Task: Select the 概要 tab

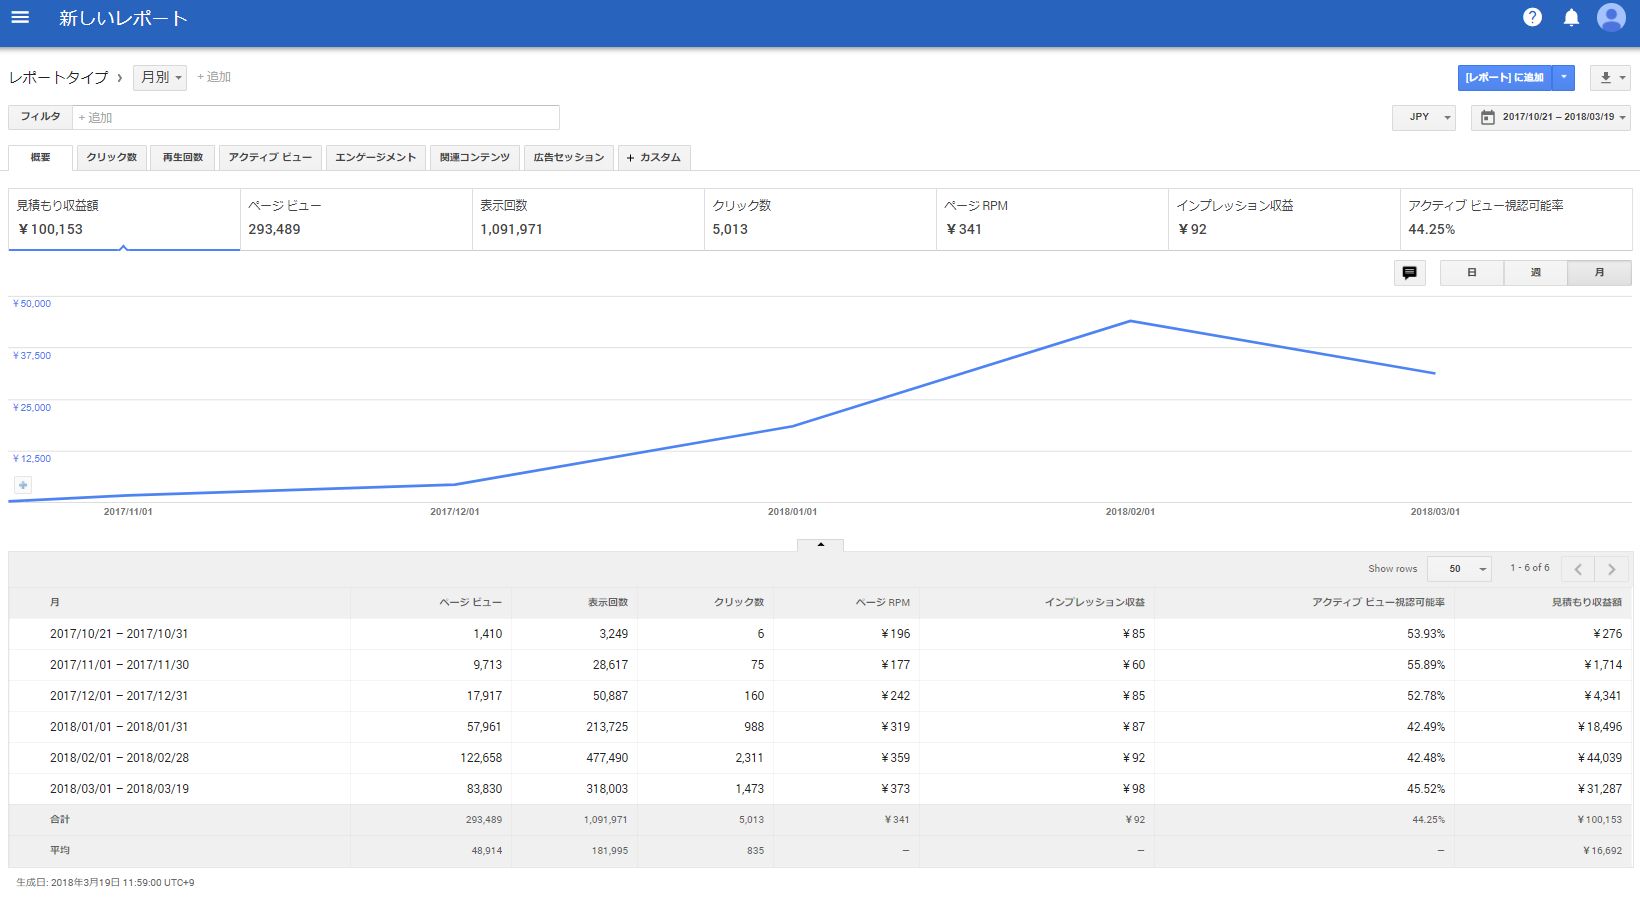Action: (41, 158)
